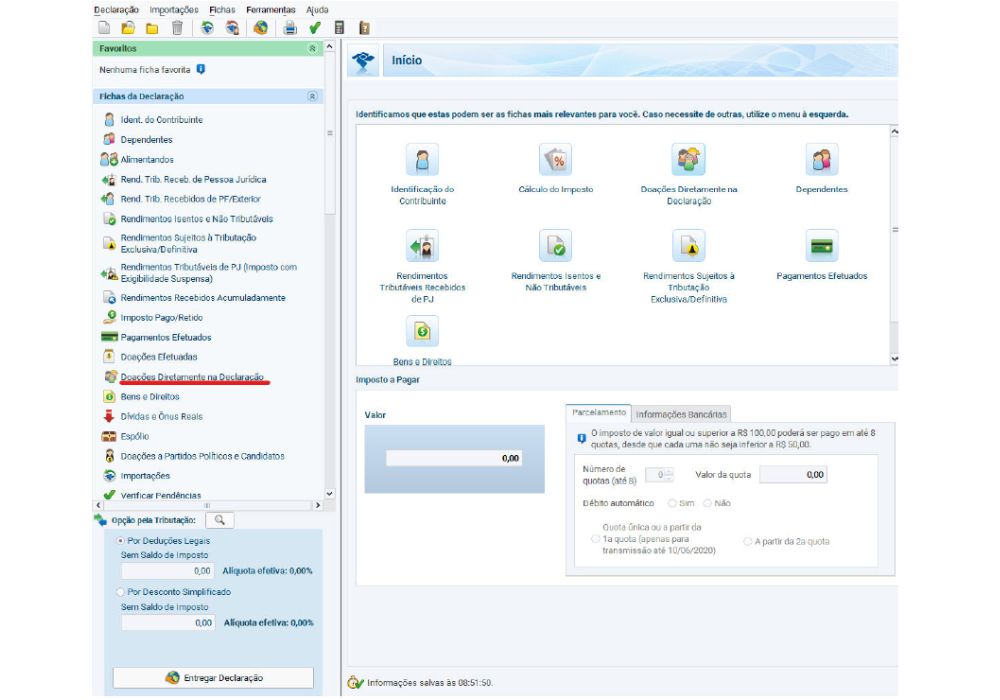Select Por Desconto Simplificado option

(x=121, y=592)
